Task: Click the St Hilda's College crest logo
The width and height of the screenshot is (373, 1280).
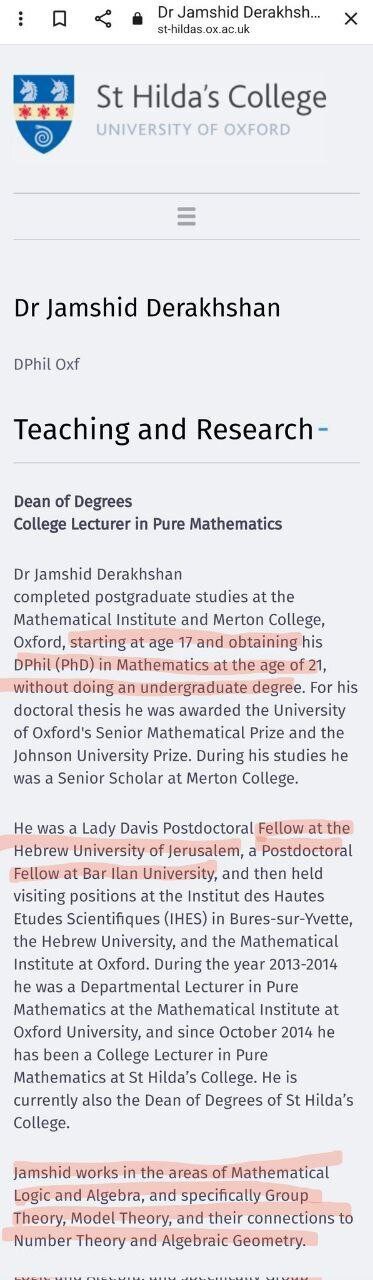Action: coord(43,114)
